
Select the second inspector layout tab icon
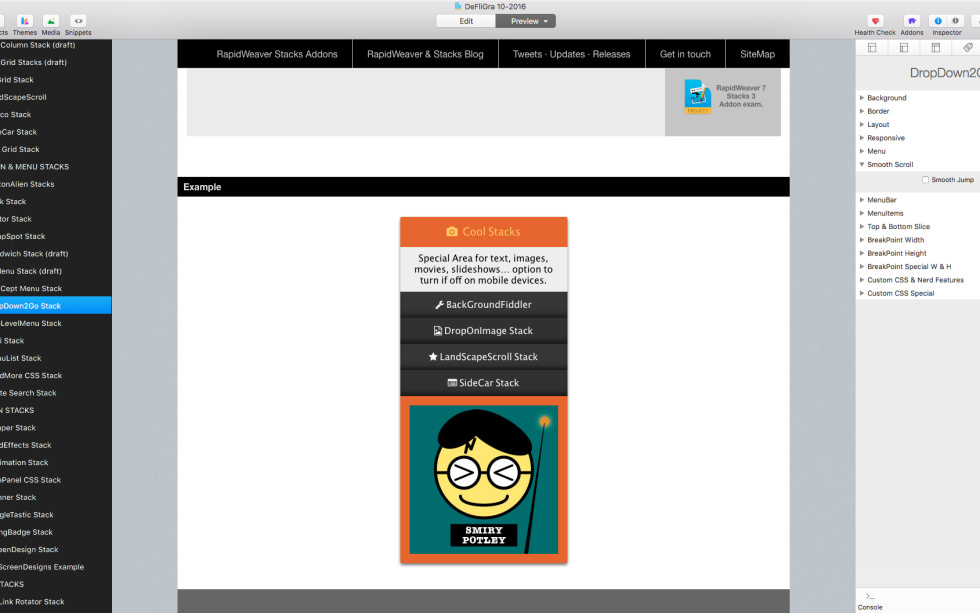(x=904, y=47)
